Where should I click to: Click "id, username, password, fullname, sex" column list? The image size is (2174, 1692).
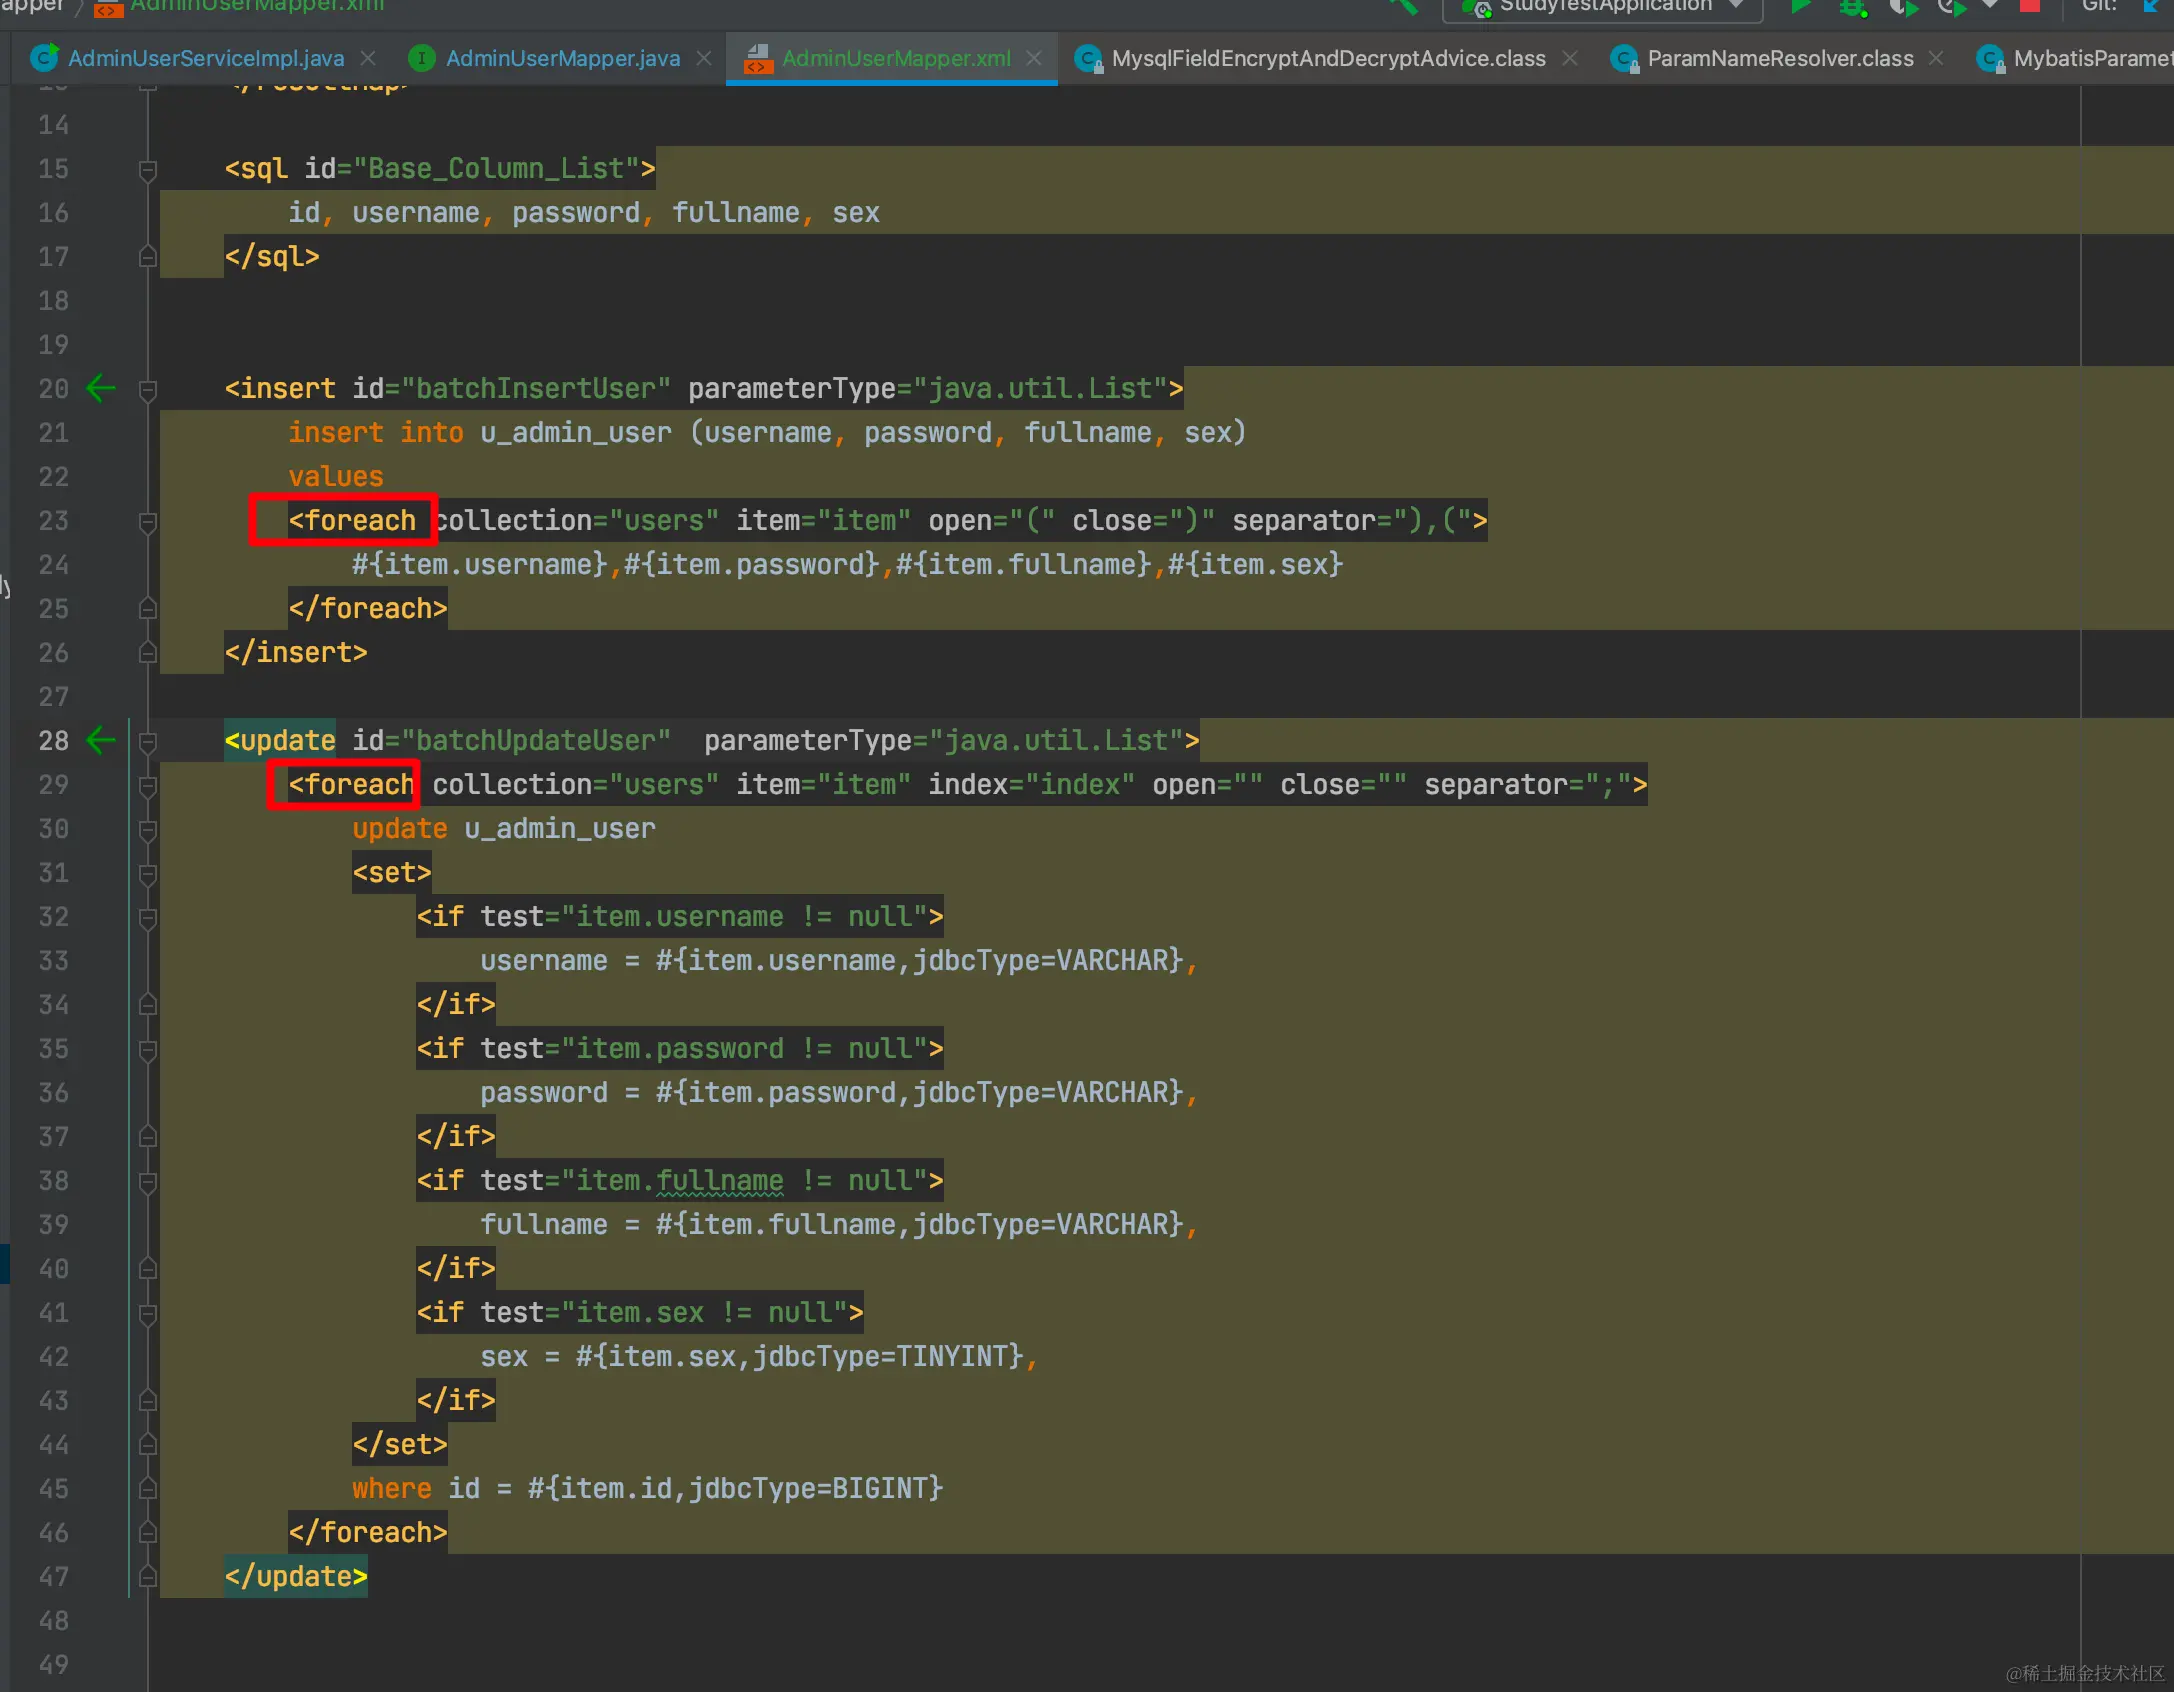tap(584, 212)
